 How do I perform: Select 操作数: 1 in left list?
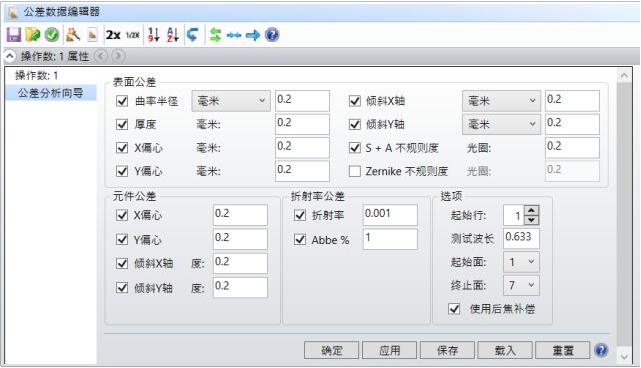(36, 75)
